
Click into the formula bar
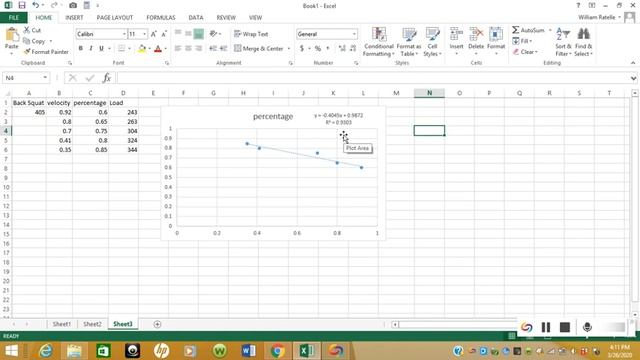(x=373, y=78)
